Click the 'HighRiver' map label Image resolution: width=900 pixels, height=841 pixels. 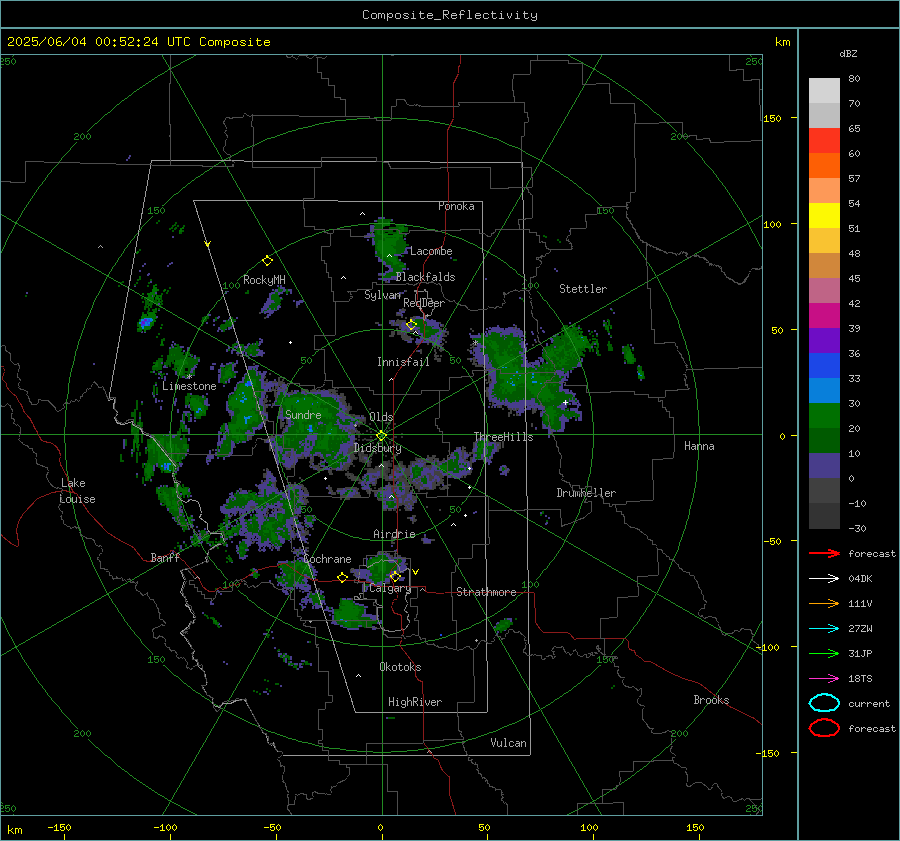415,702
